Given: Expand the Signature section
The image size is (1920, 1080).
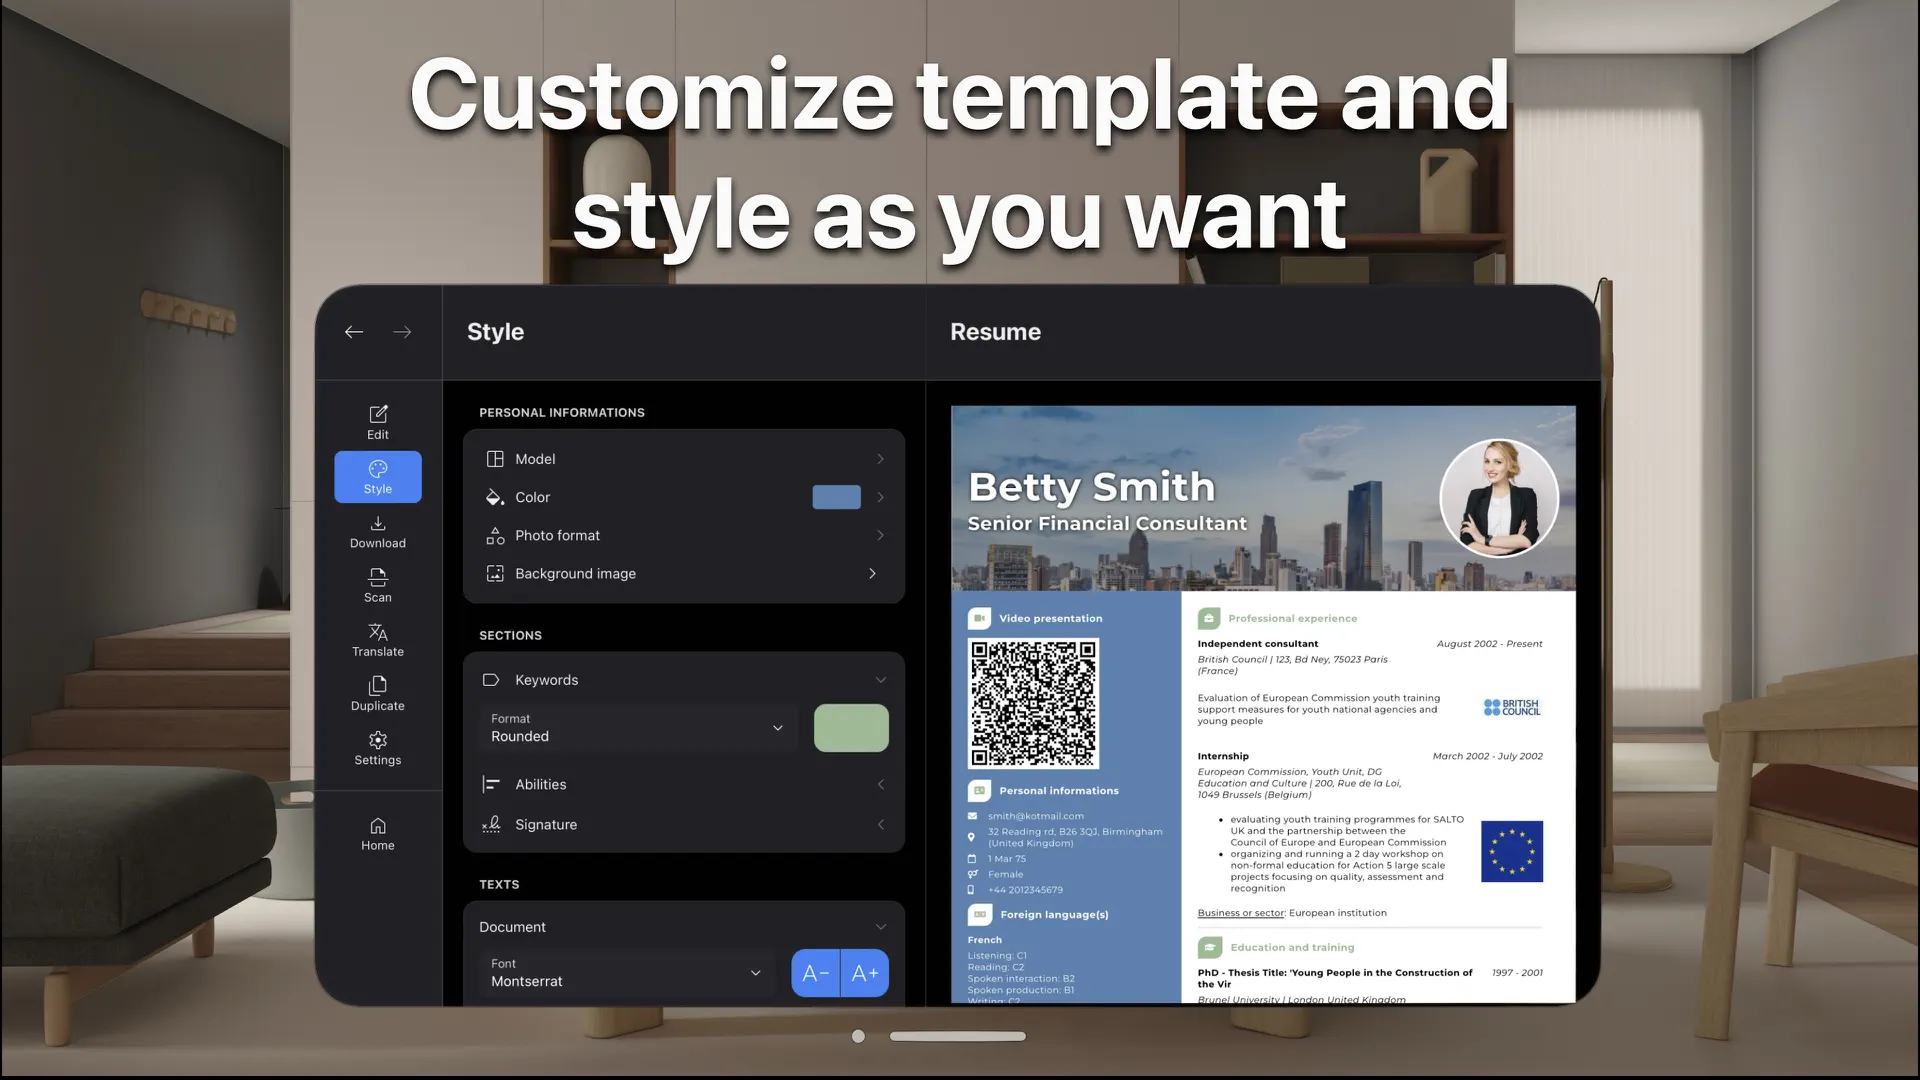Looking at the screenshot, I should tap(880, 823).
